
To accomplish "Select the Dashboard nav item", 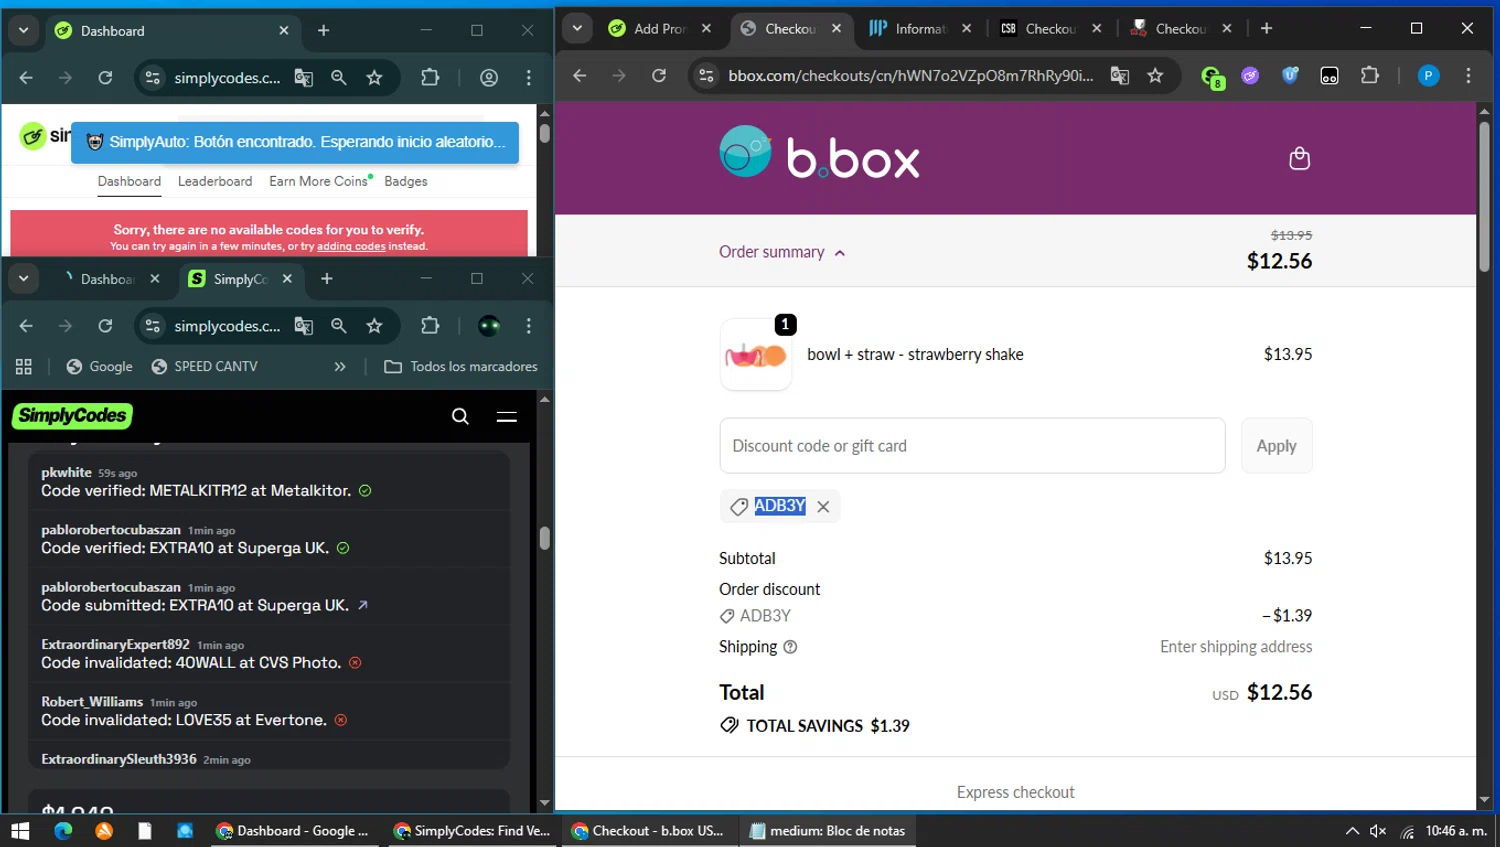I will pos(129,181).
